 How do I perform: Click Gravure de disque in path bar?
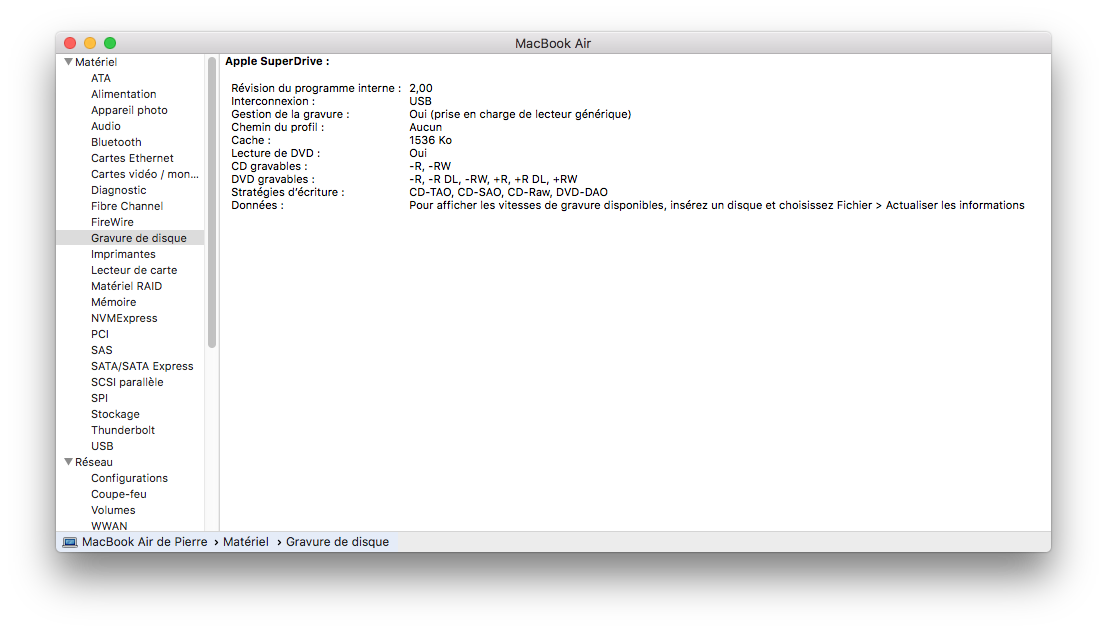337,542
